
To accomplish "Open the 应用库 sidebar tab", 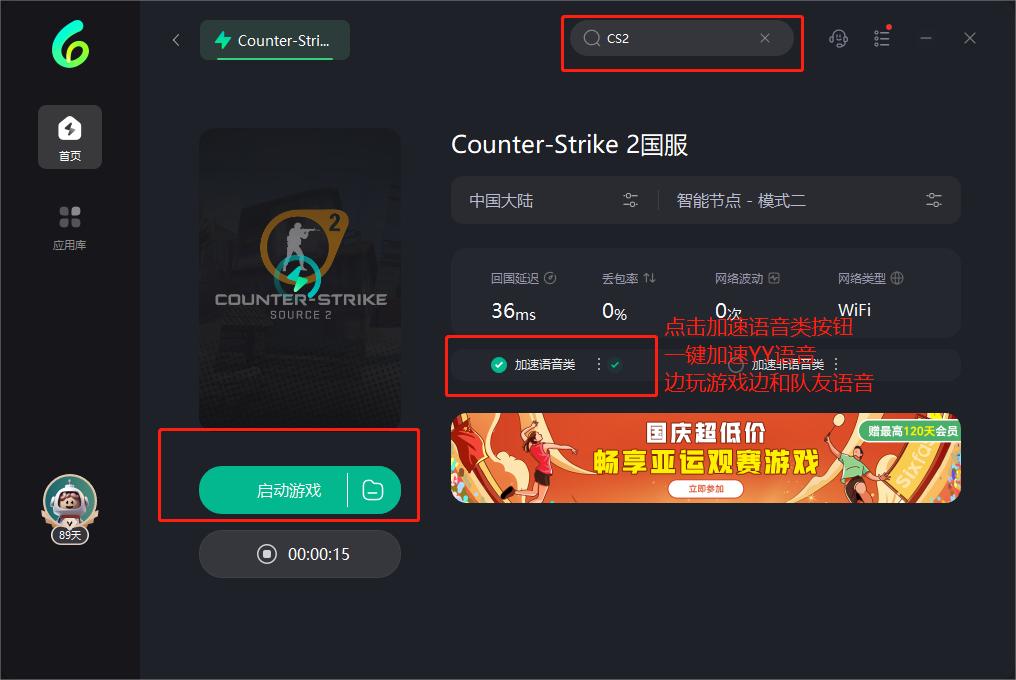I will point(70,228).
